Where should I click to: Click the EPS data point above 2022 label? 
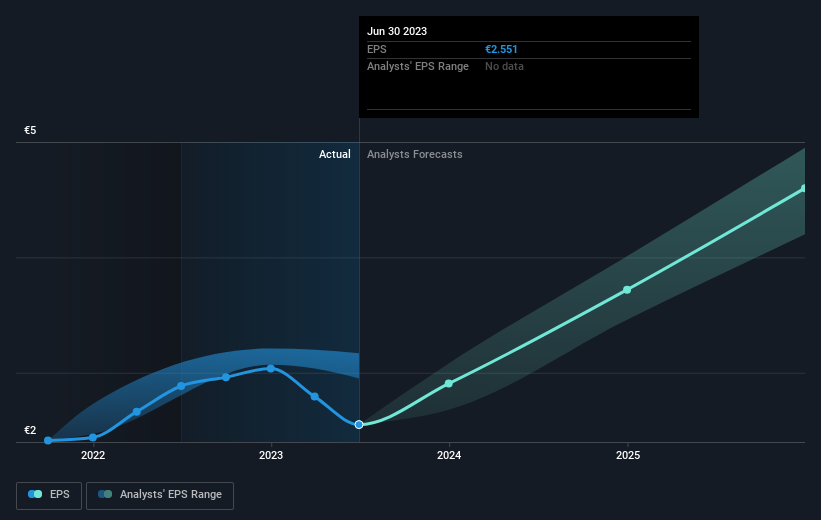(x=93, y=438)
